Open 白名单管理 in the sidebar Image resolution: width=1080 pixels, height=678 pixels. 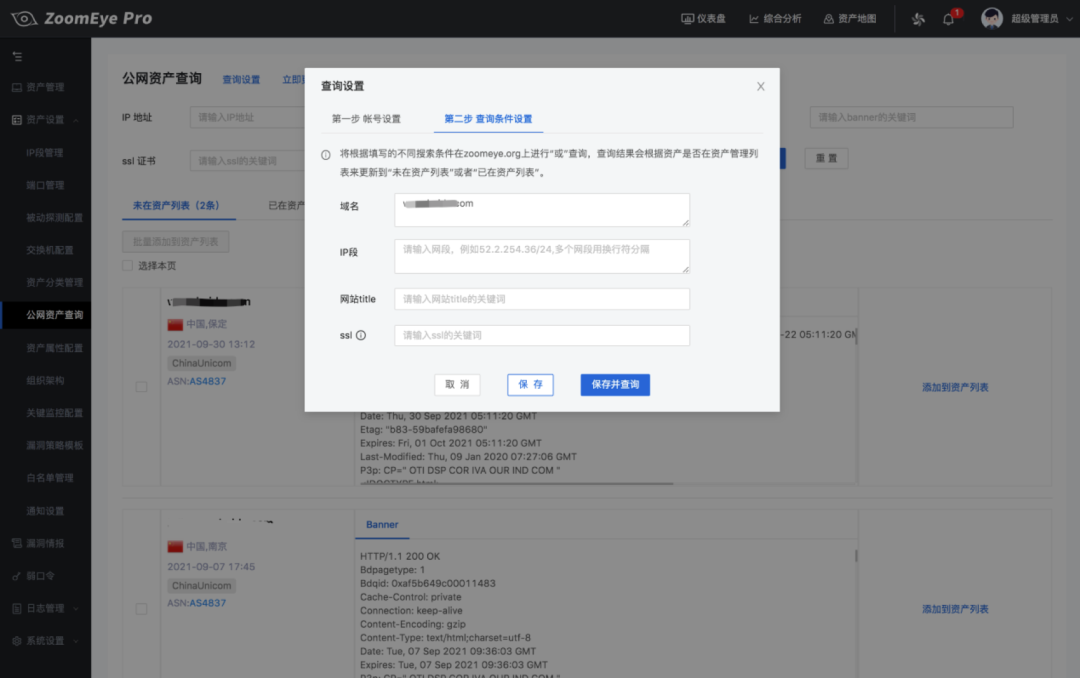coord(50,477)
